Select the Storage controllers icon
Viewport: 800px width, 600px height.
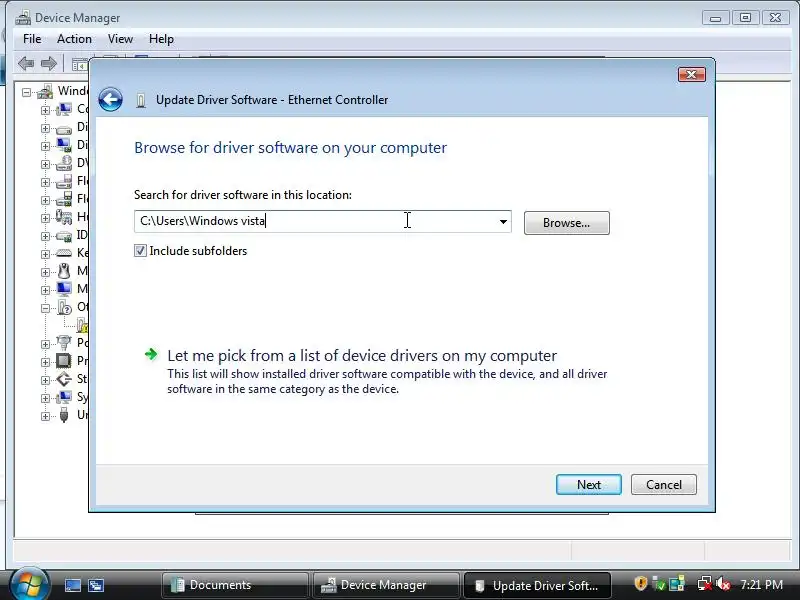64,379
